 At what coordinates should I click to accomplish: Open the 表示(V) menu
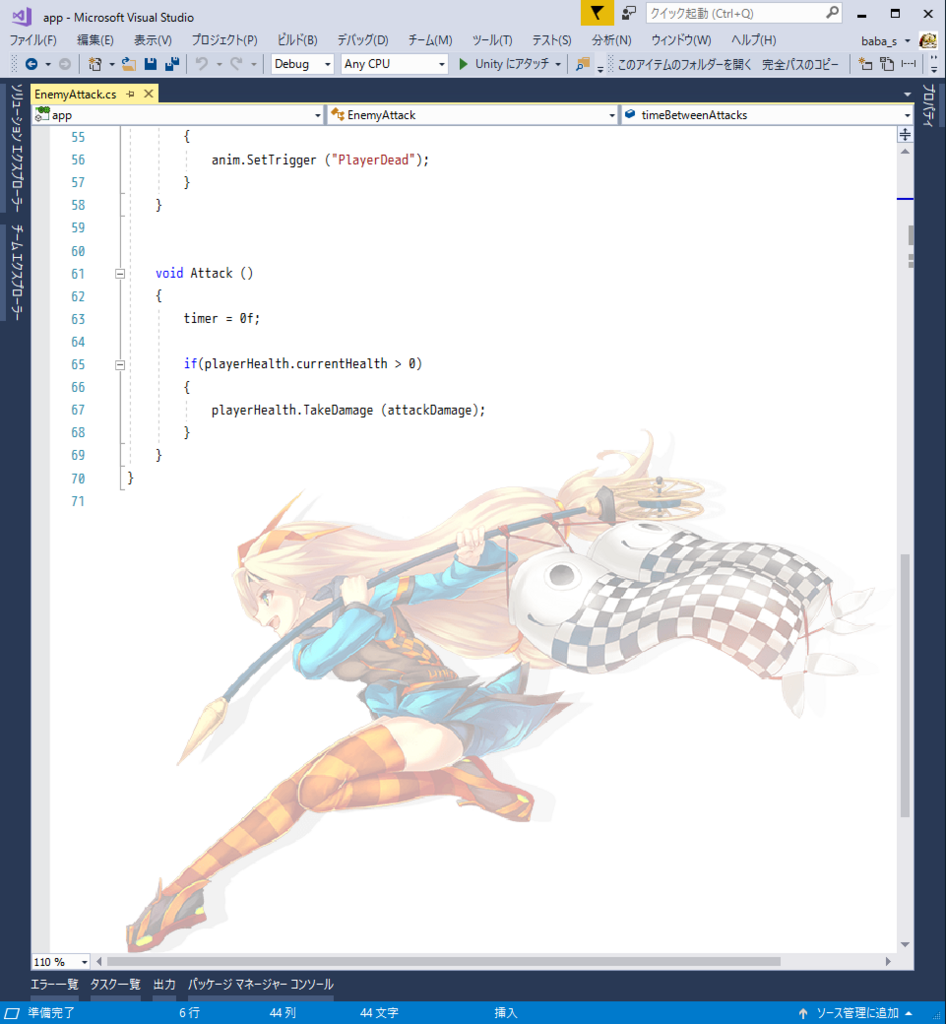tap(153, 40)
